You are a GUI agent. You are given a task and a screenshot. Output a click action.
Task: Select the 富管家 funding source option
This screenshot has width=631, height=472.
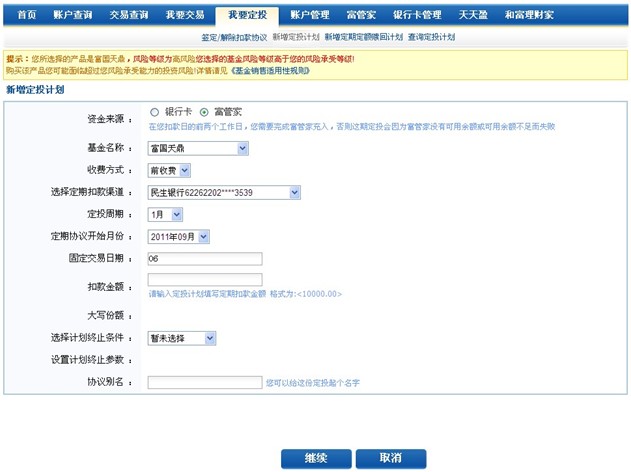[x=205, y=112]
